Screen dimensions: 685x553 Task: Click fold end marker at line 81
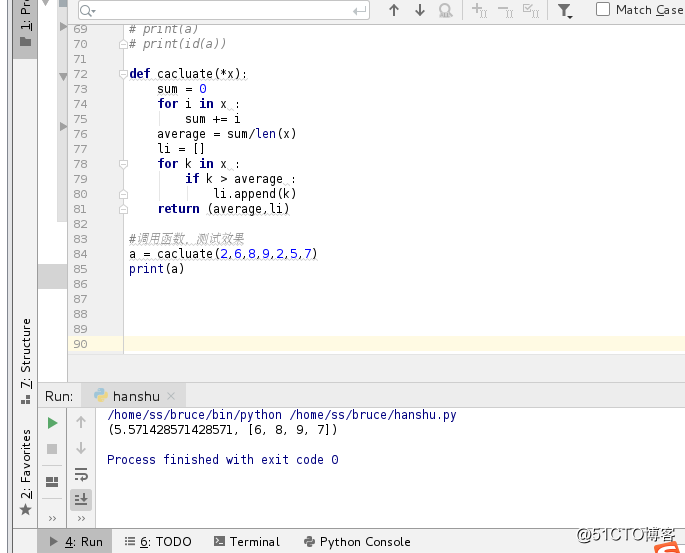point(123,209)
